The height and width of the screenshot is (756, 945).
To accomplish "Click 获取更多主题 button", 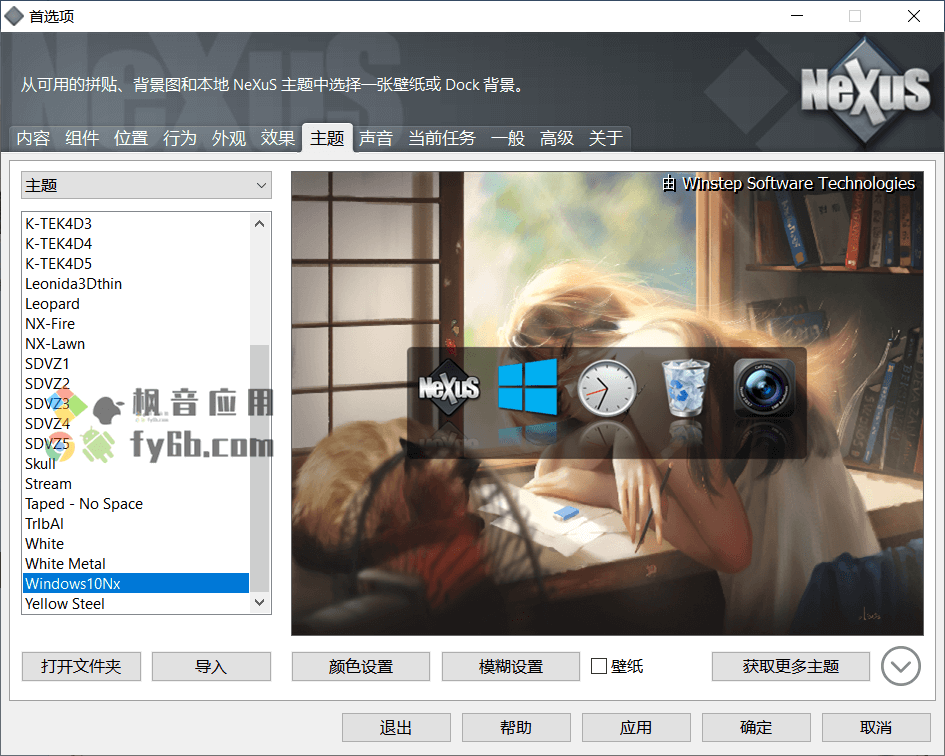I will pyautogui.click(x=791, y=666).
